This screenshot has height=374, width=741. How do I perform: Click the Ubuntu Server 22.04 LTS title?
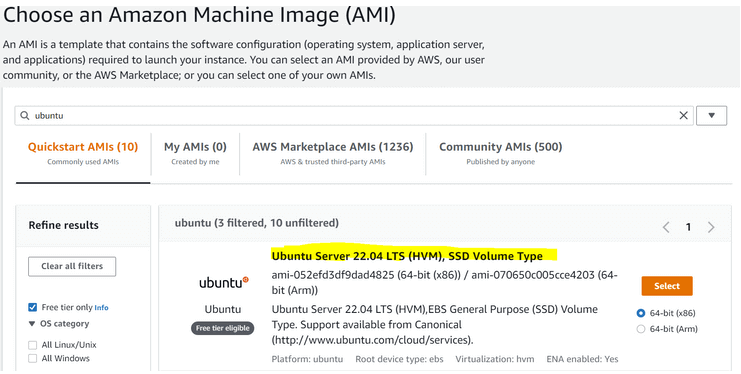point(407,256)
